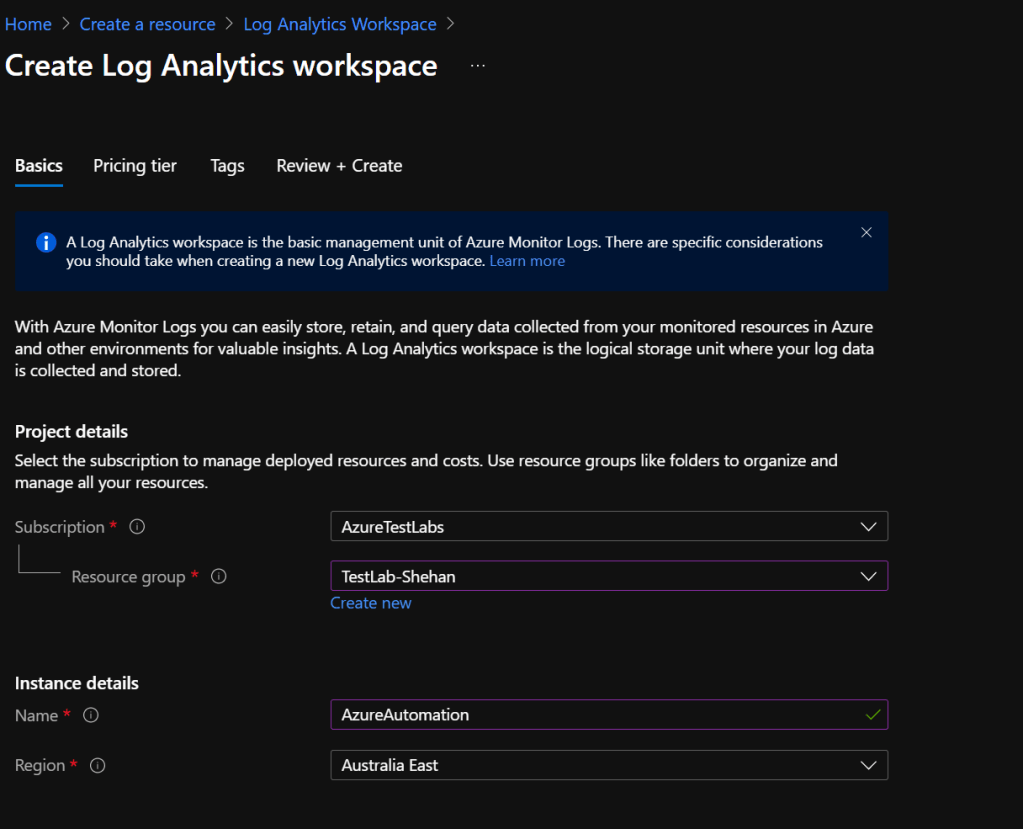Dismiss the blue information banner
The width and height of the screenshot is (1023, 829).
(x=866, y=233)
